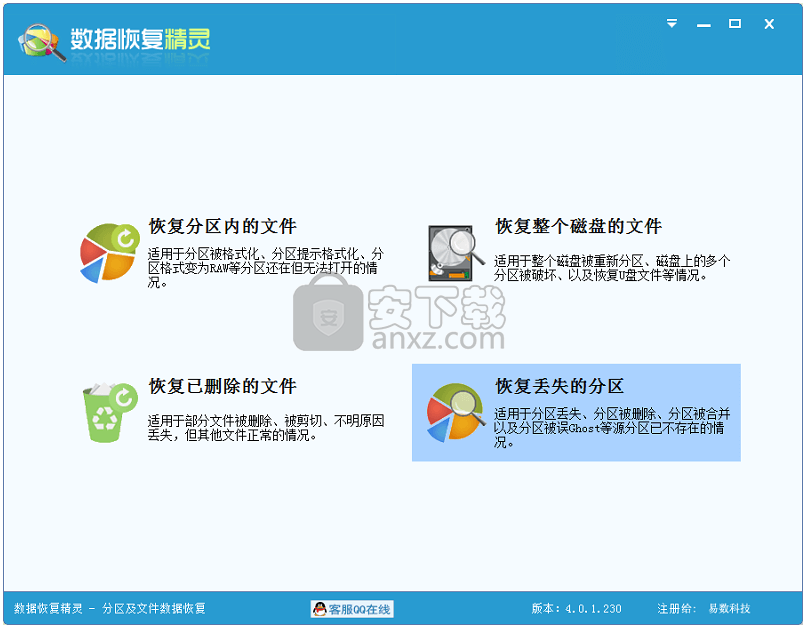
Task: Click 注册给: 易数科技 status text
Action: pos(704,609)
